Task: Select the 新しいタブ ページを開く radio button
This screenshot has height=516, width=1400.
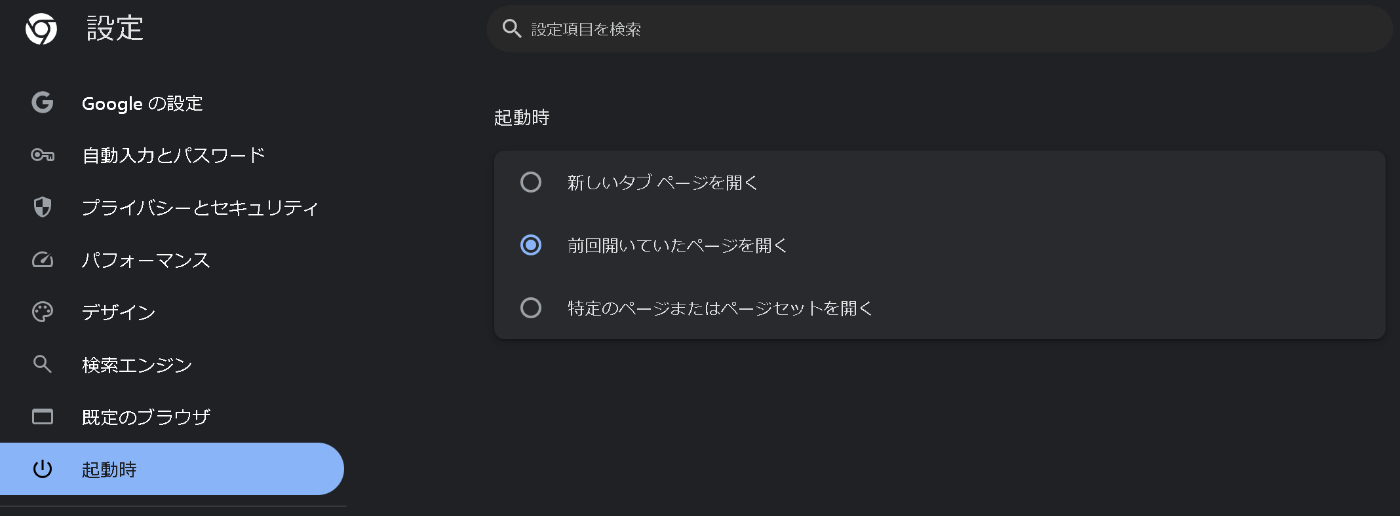Action: (531, 182)
